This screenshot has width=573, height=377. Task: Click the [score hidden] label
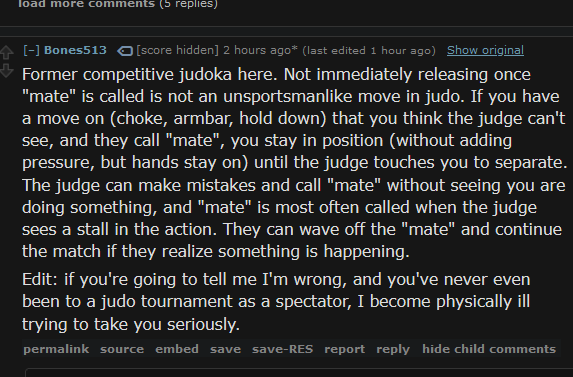pos(177,50)
